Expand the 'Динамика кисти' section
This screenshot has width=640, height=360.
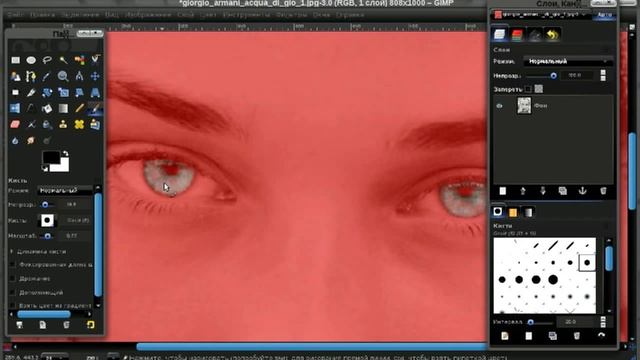point(11,252)
